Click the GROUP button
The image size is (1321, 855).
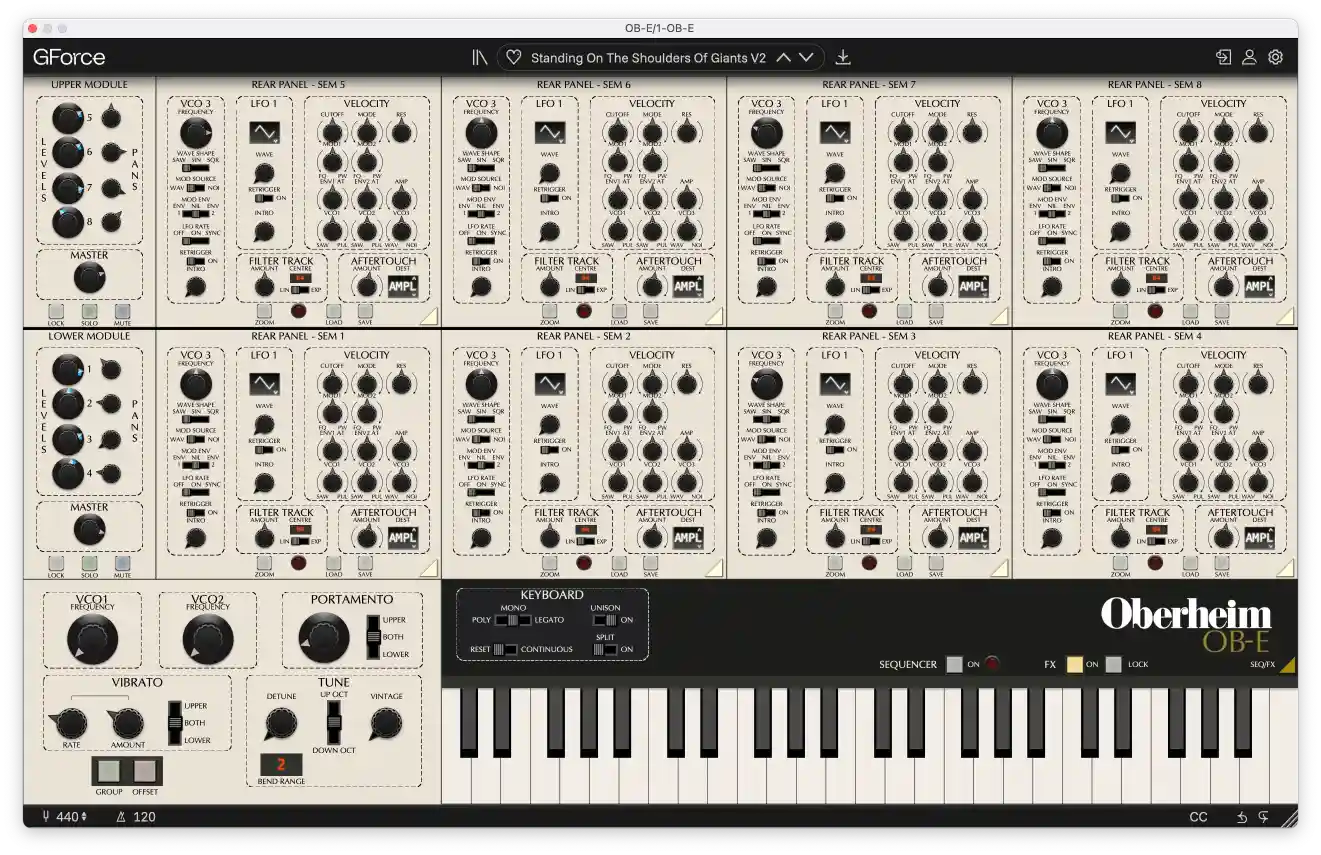109,771
